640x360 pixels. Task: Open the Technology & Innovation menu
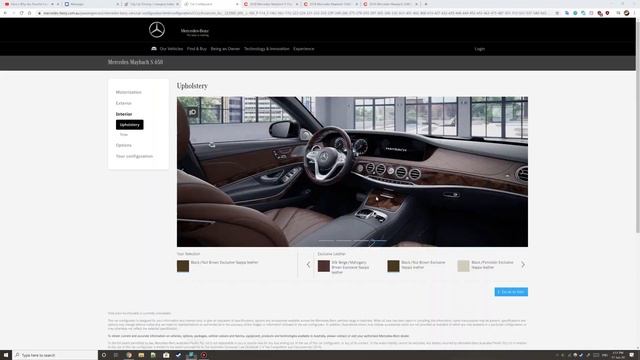coord(267,49)
